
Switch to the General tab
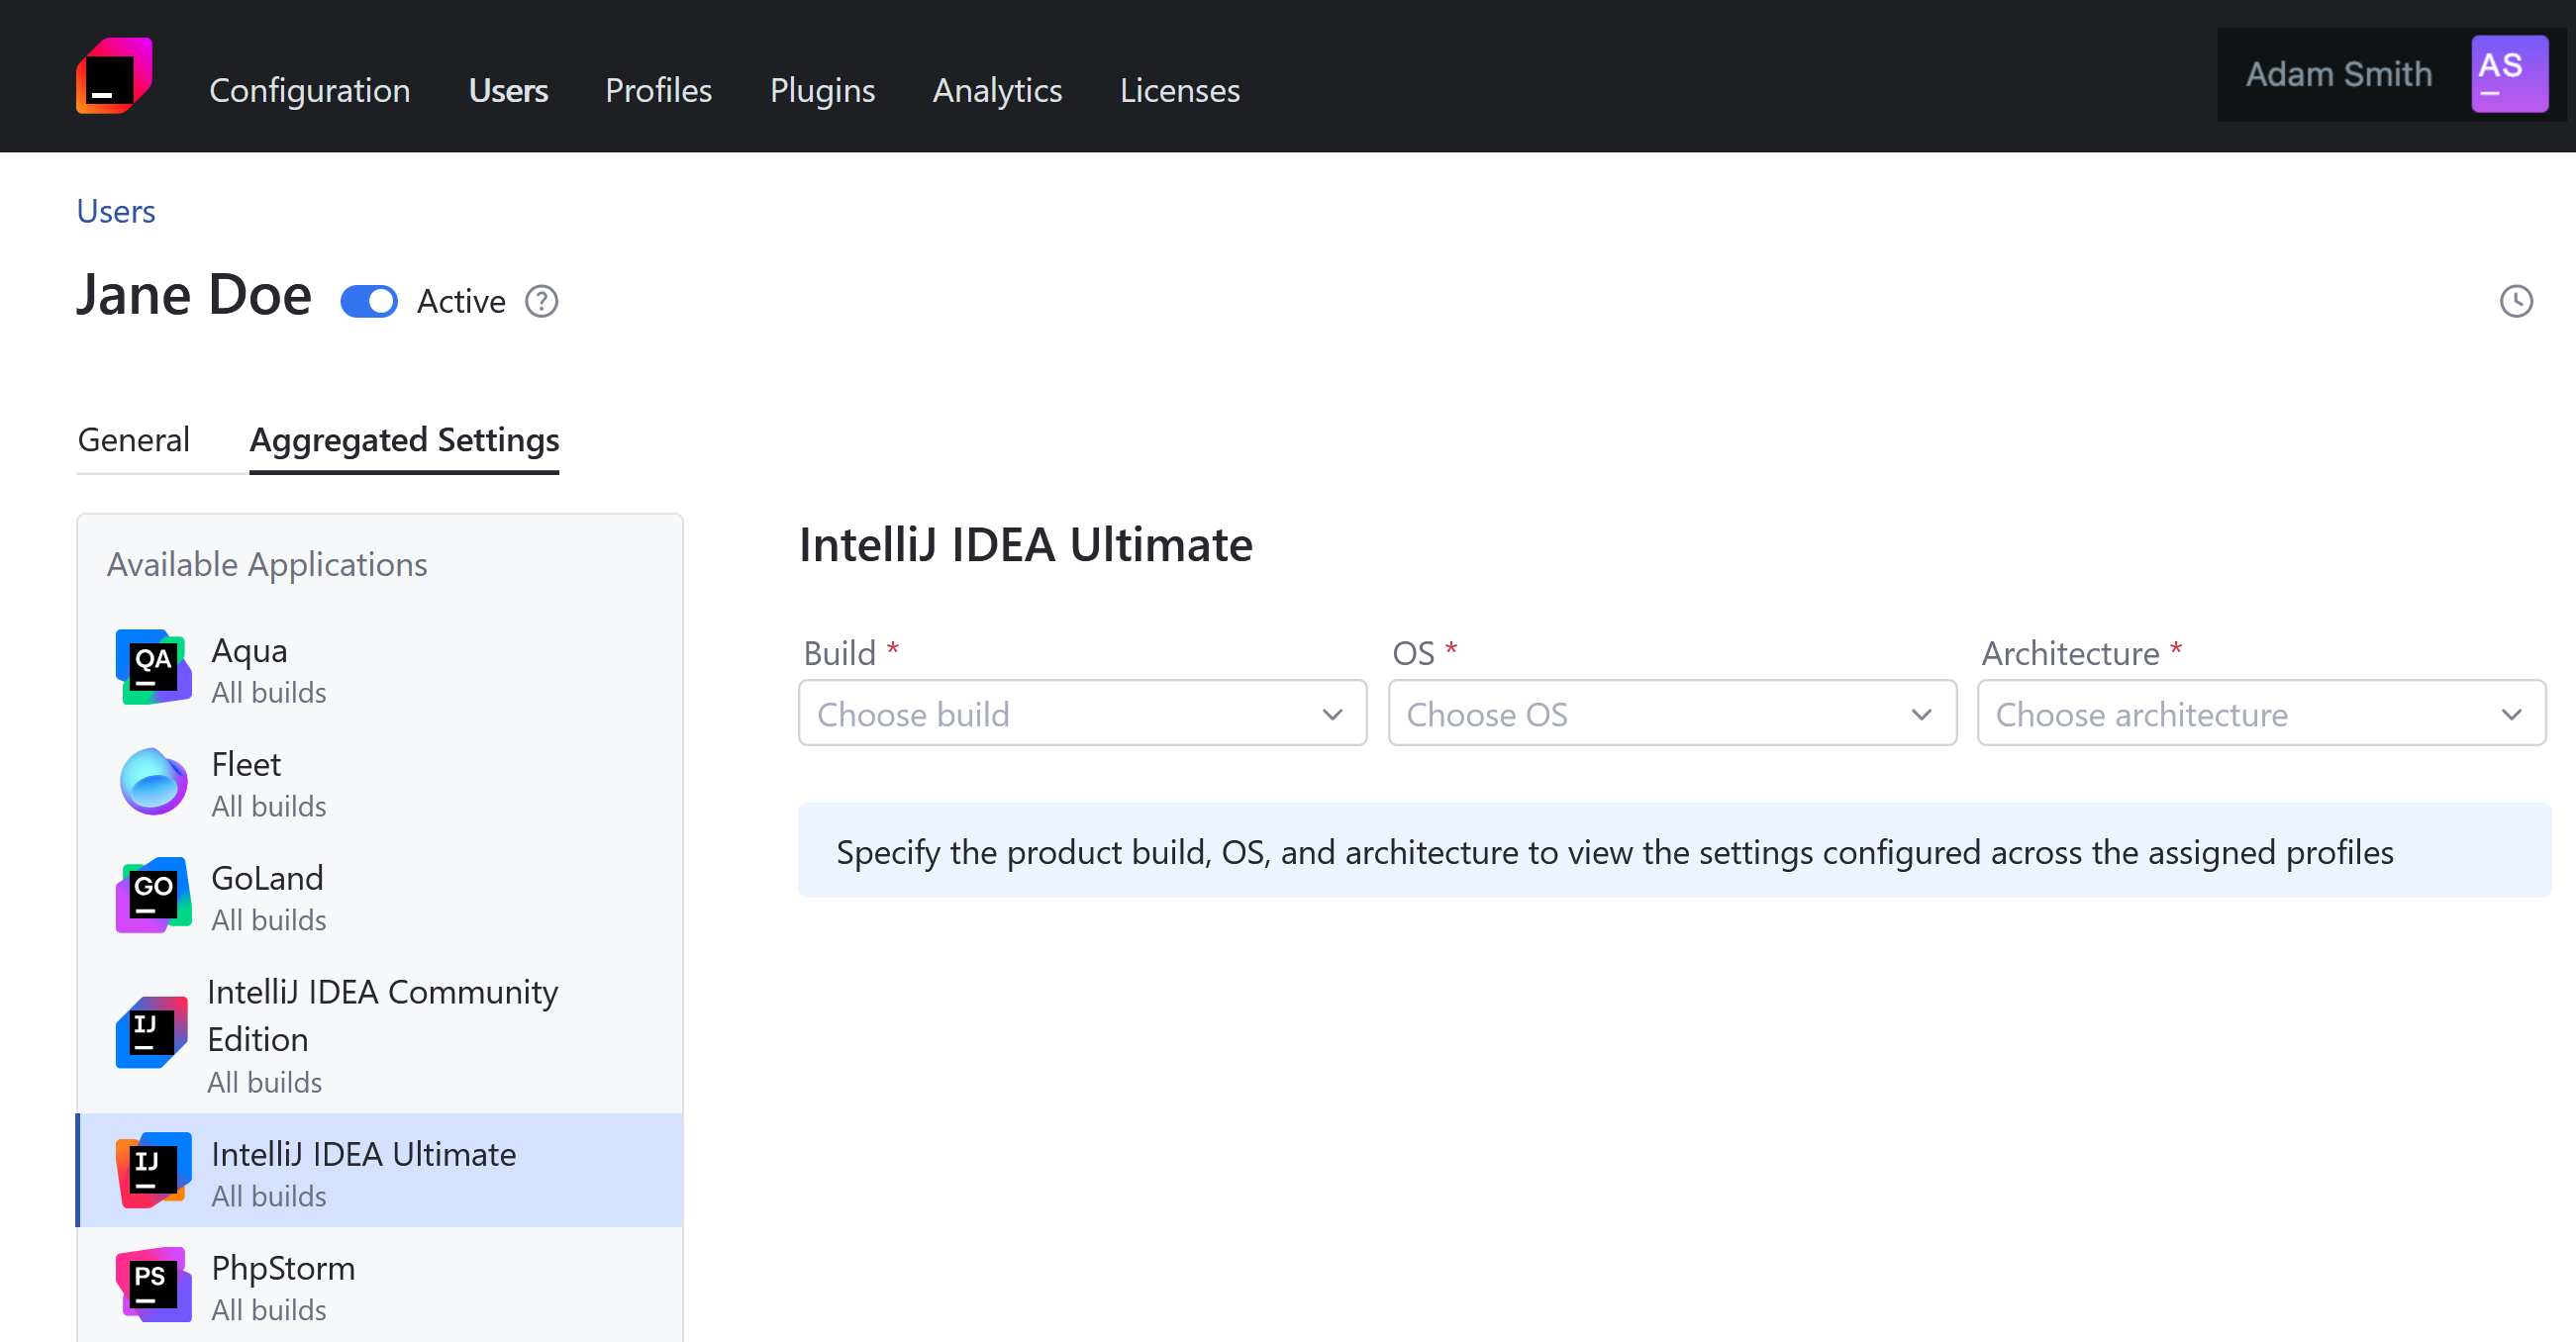coord(137,439)
